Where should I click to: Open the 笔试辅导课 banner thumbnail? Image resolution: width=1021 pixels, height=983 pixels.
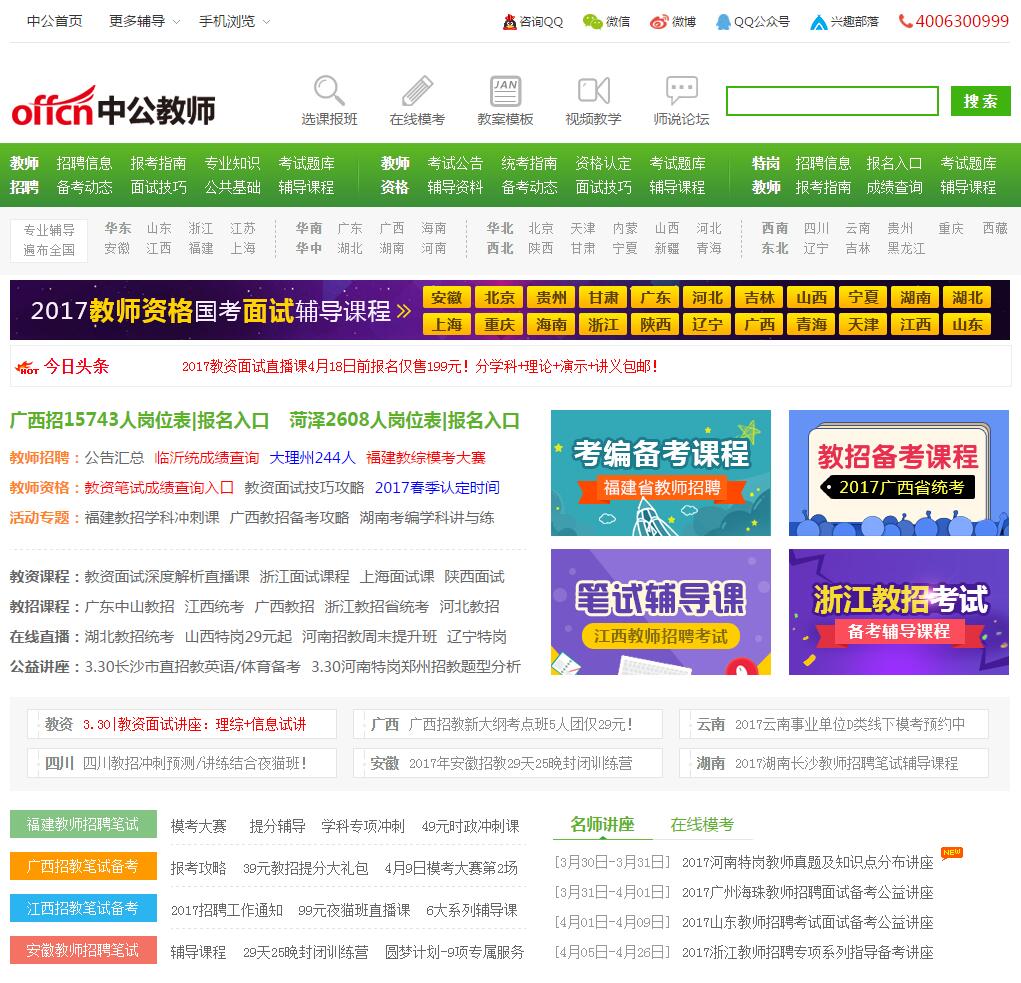tap(661, 612)
